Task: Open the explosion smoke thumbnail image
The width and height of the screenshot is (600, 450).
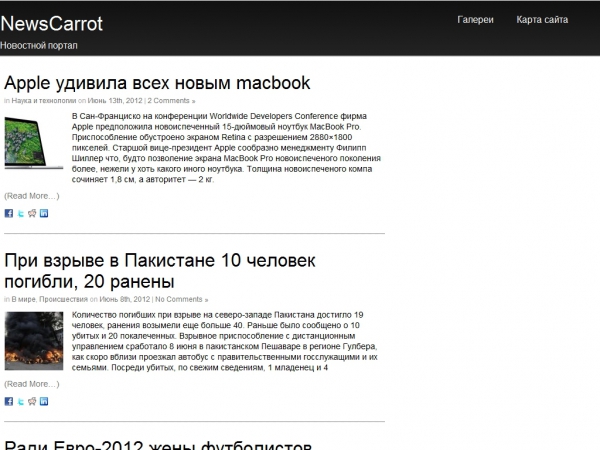Action: click(x=34, y=341)
